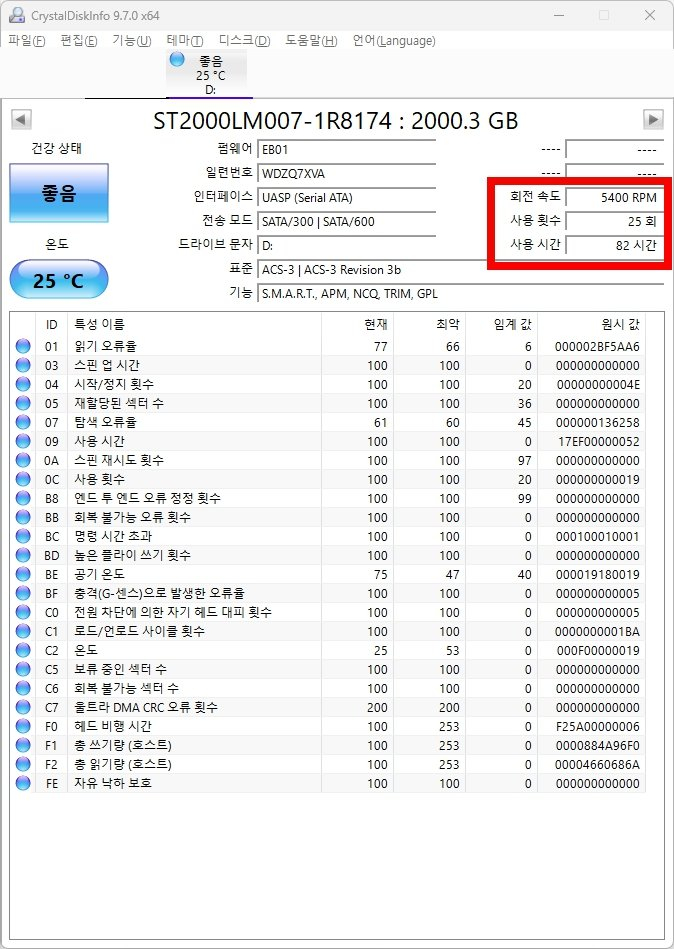Go to next disk with right arrow
Image resolution: width=674 pixels, height=949 pixels.
[653, 119]
